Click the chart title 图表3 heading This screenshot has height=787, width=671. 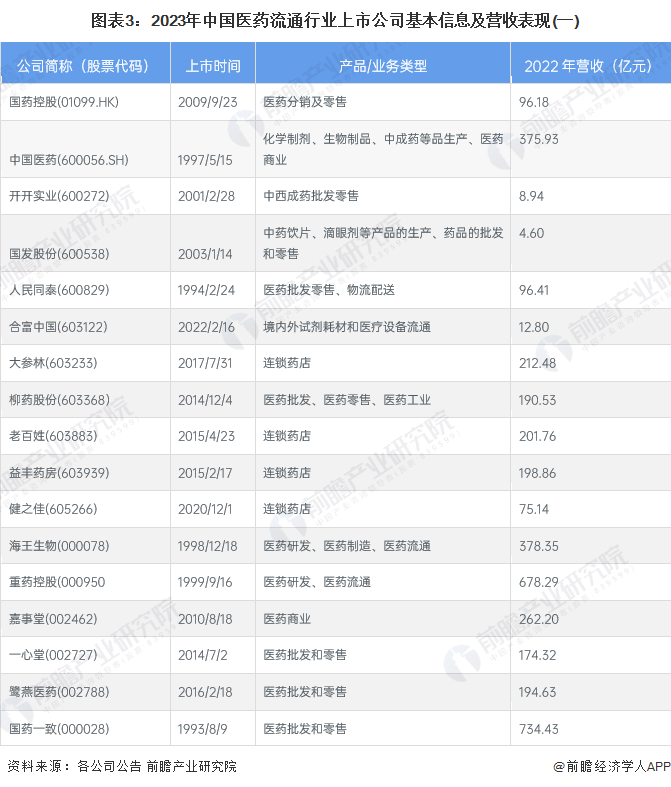335,21
